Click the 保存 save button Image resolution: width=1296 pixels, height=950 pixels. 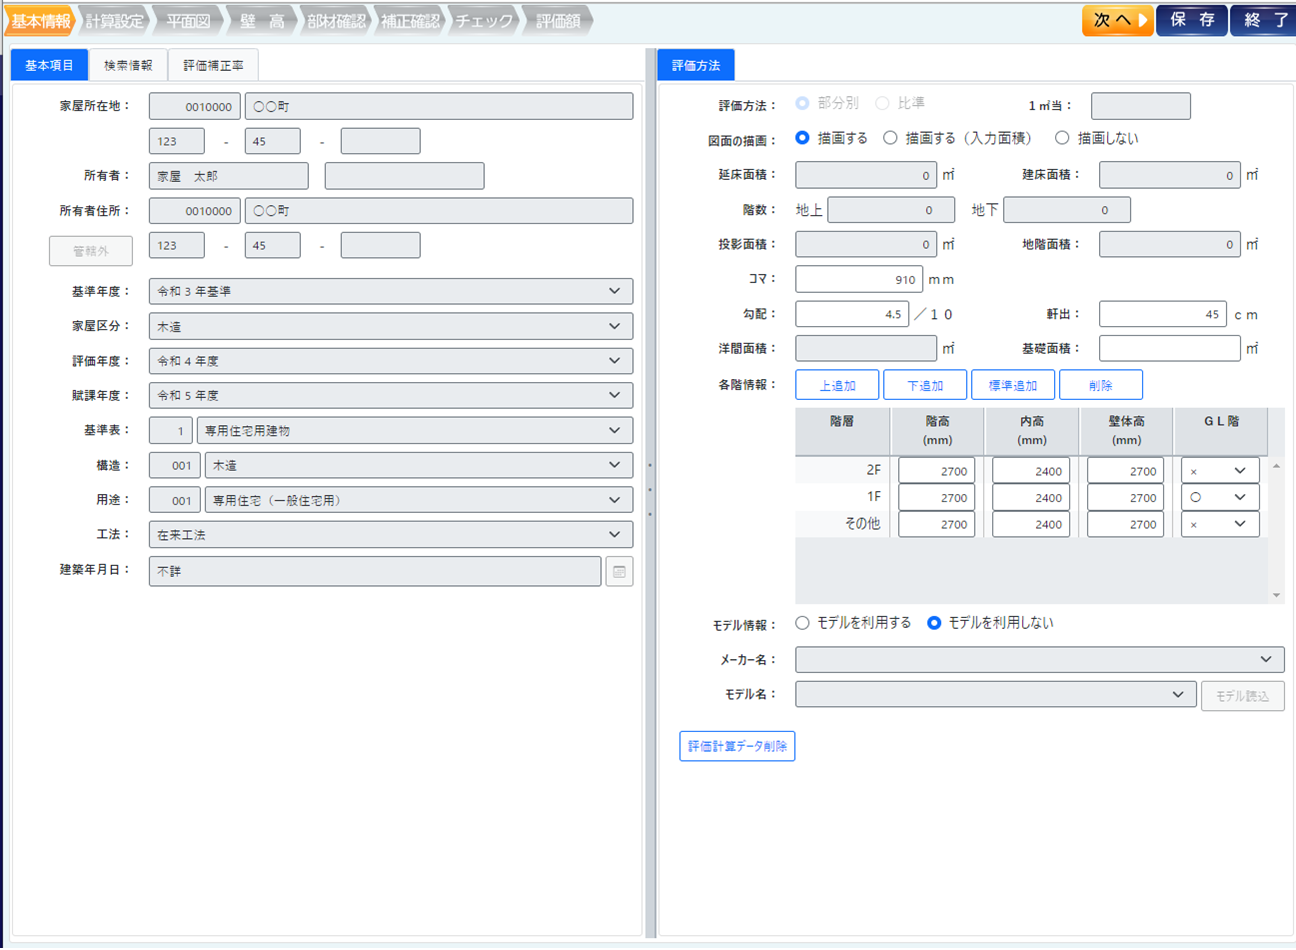1192,20
